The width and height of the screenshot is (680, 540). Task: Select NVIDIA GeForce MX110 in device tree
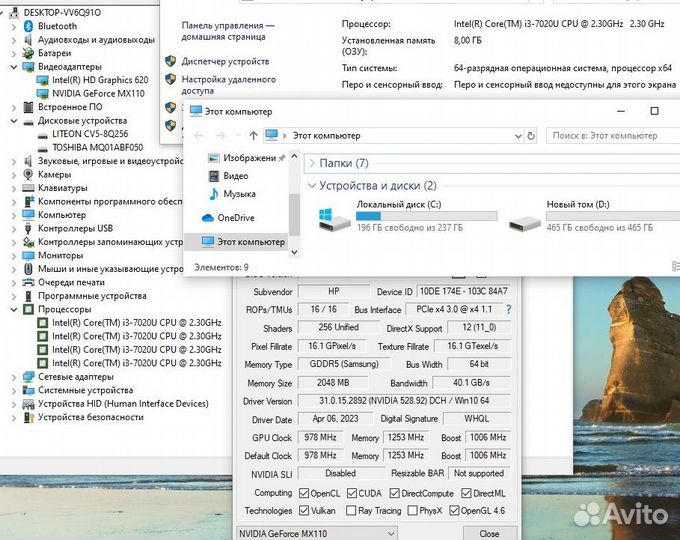tap(98, 94)
